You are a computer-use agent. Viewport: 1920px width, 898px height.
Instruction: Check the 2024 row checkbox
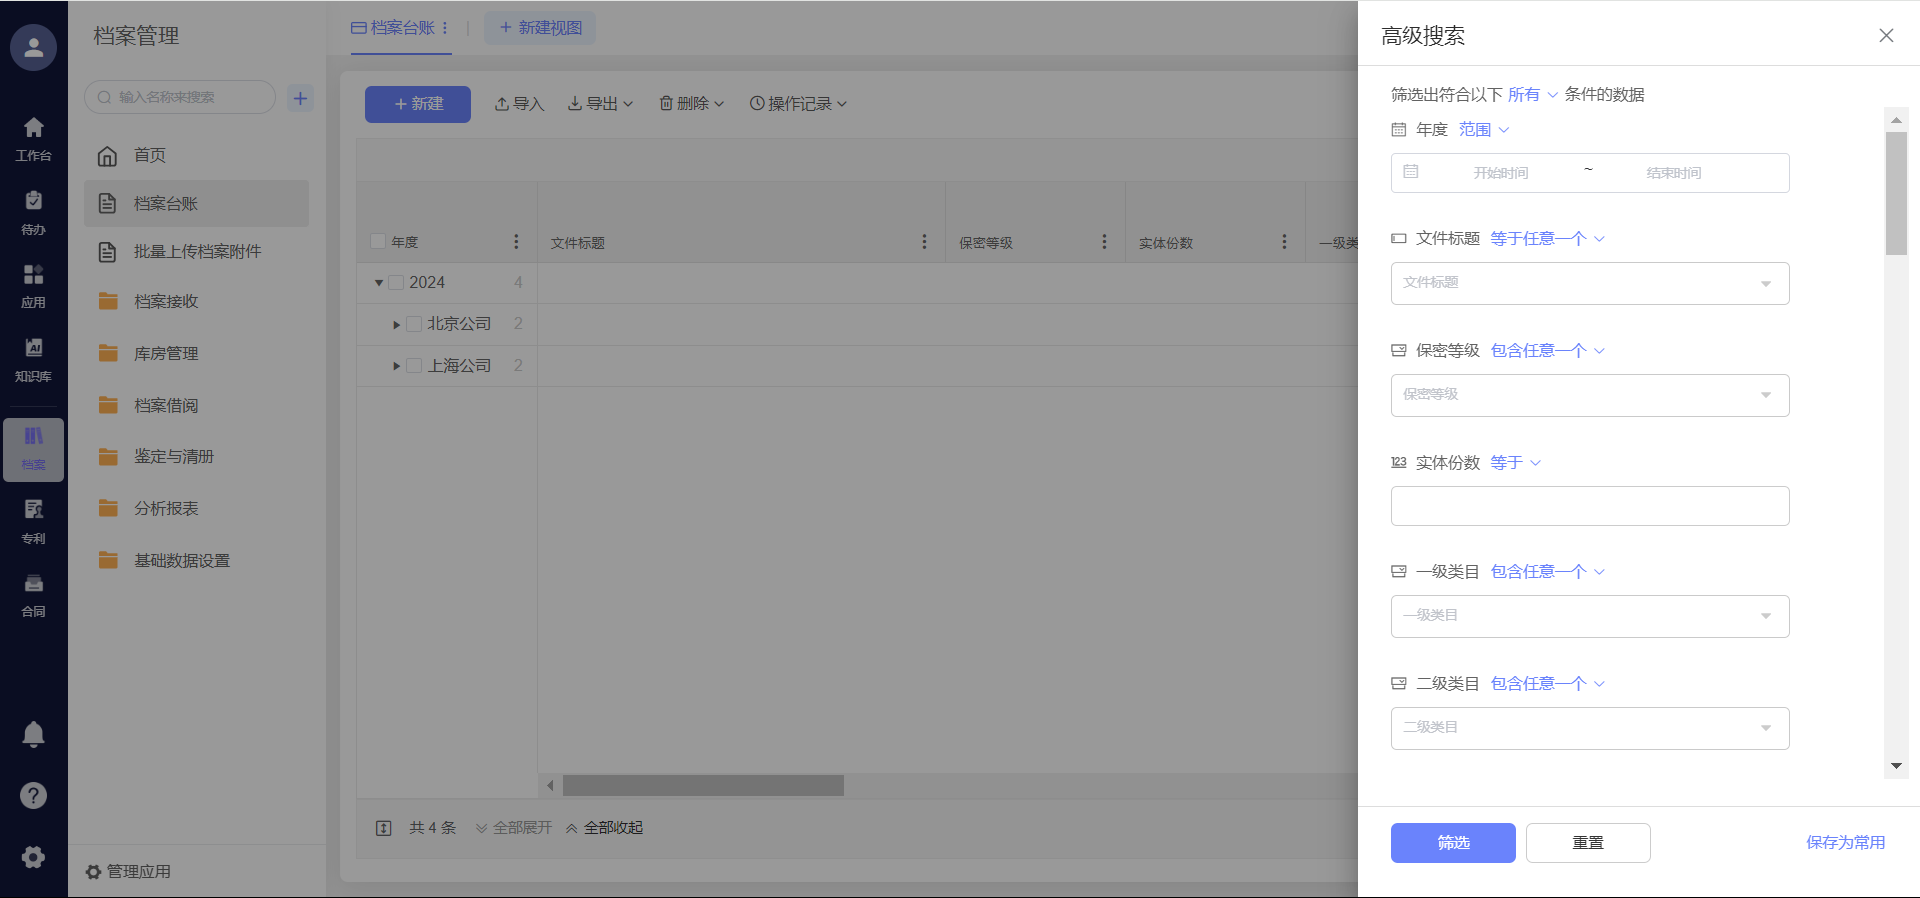click(x=397, y=283)
